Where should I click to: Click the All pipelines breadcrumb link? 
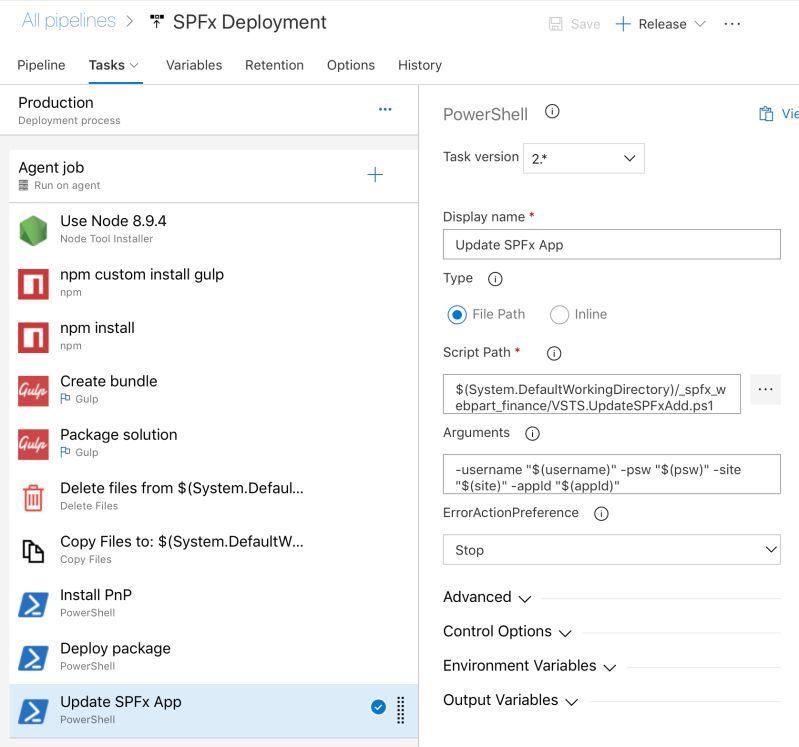[x=69, y=20]
